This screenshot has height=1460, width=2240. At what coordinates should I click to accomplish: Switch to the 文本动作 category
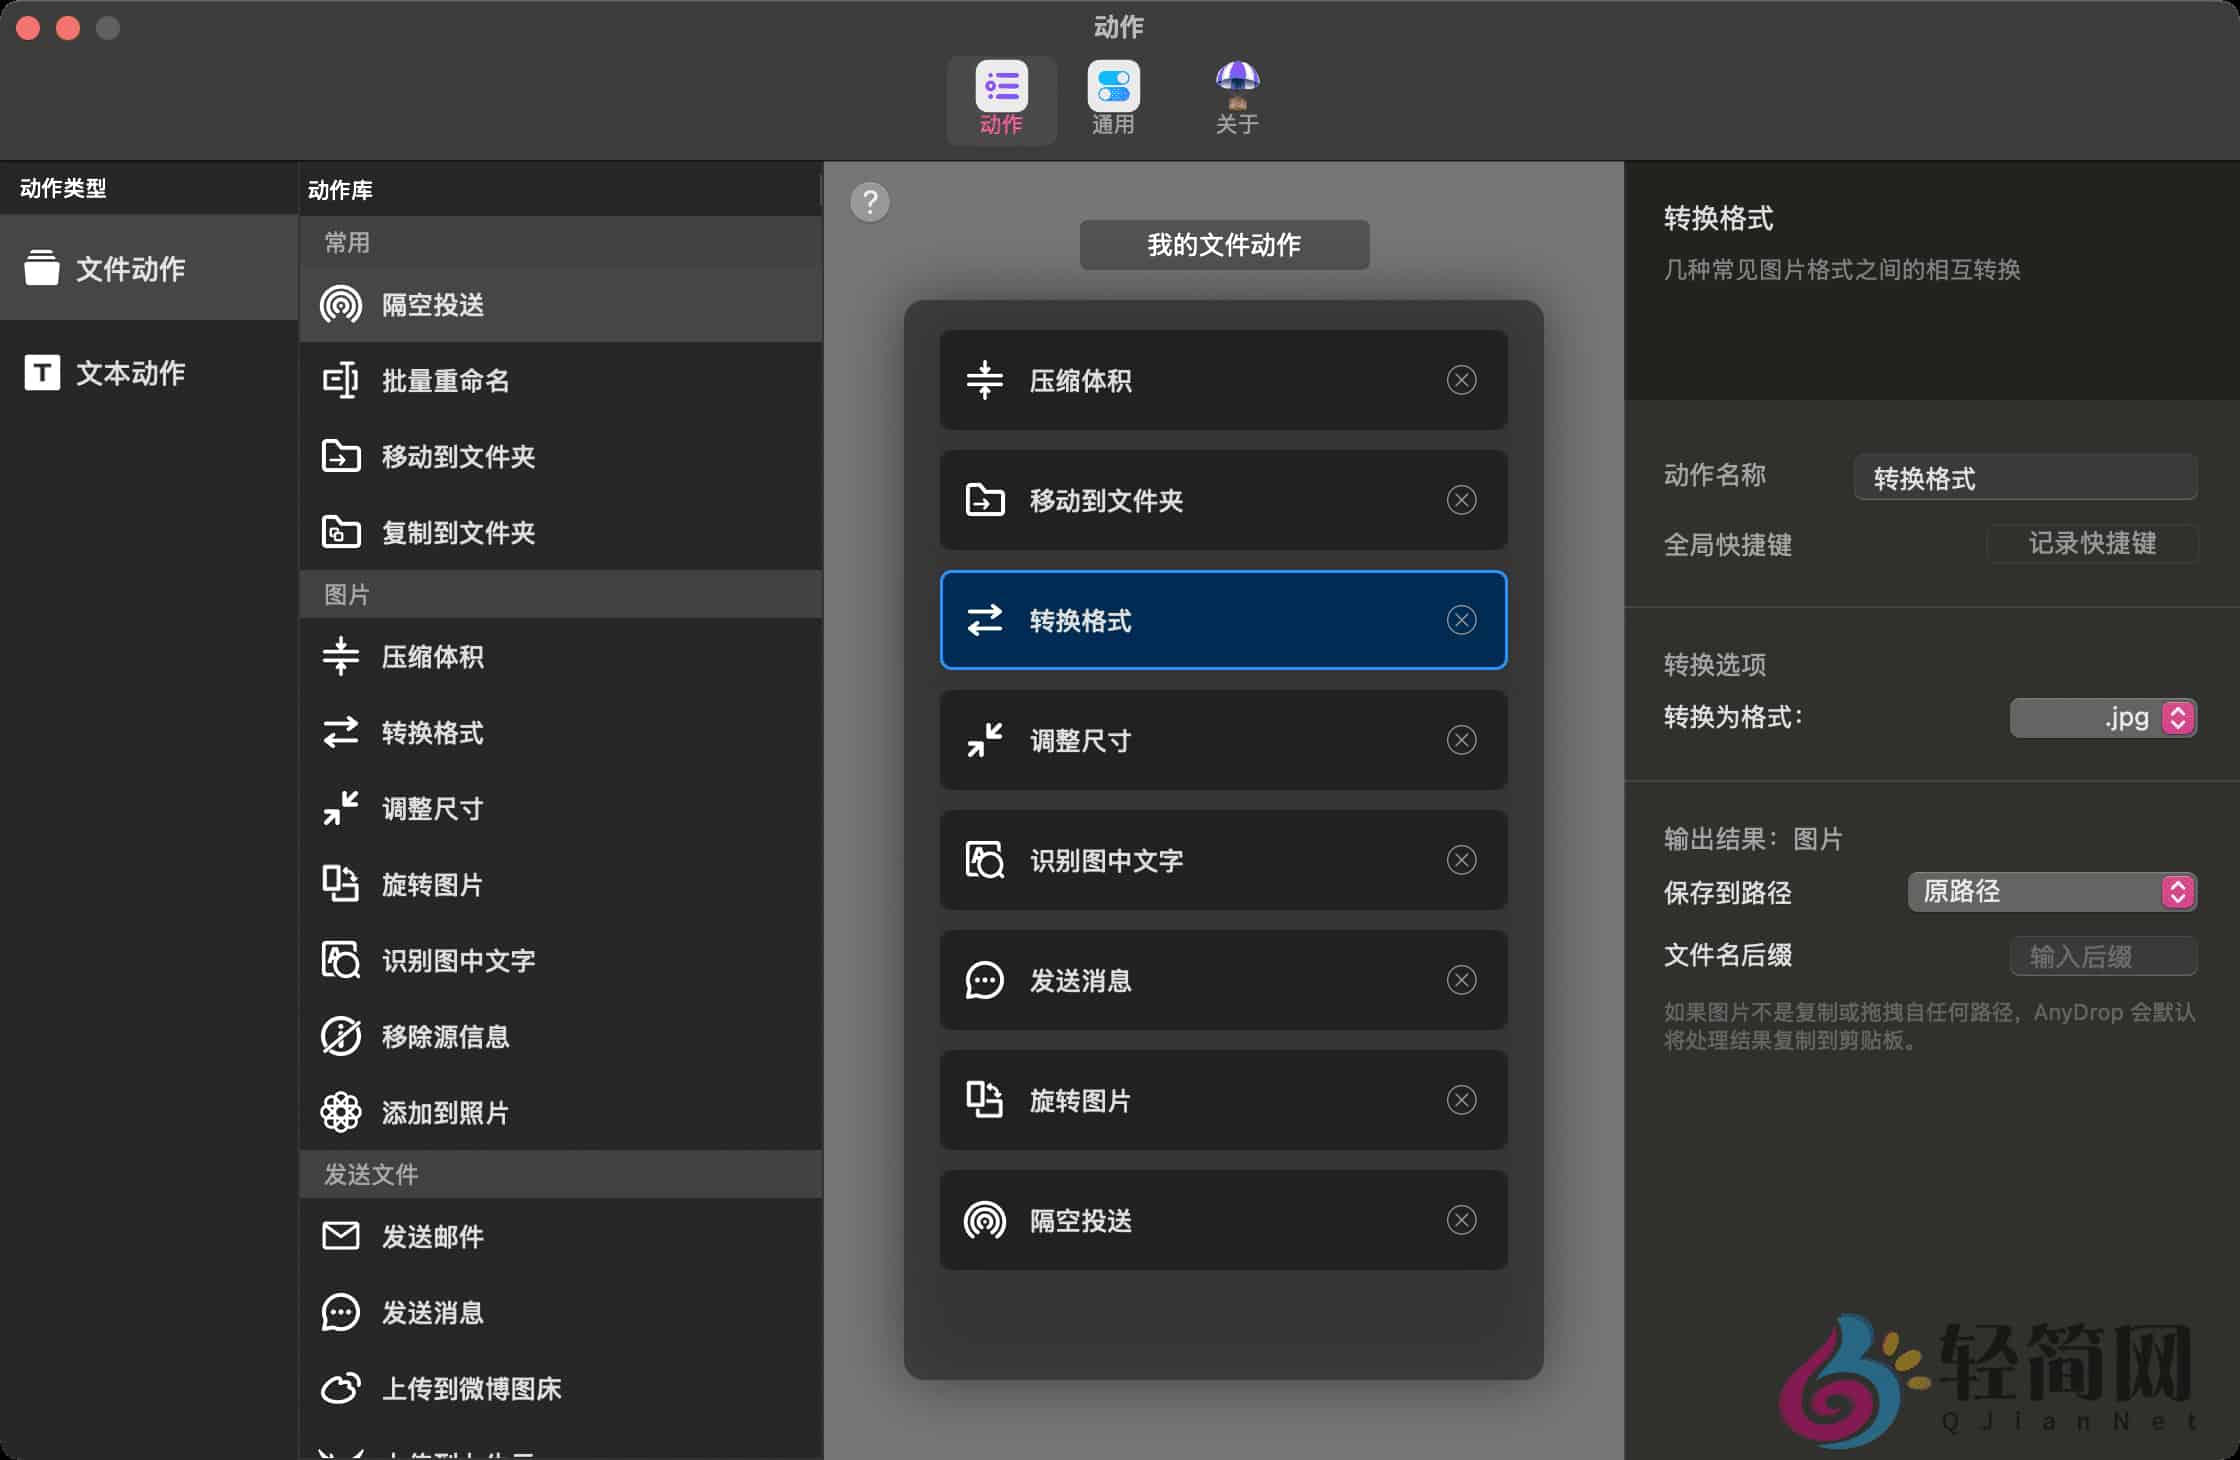point(128,372)
